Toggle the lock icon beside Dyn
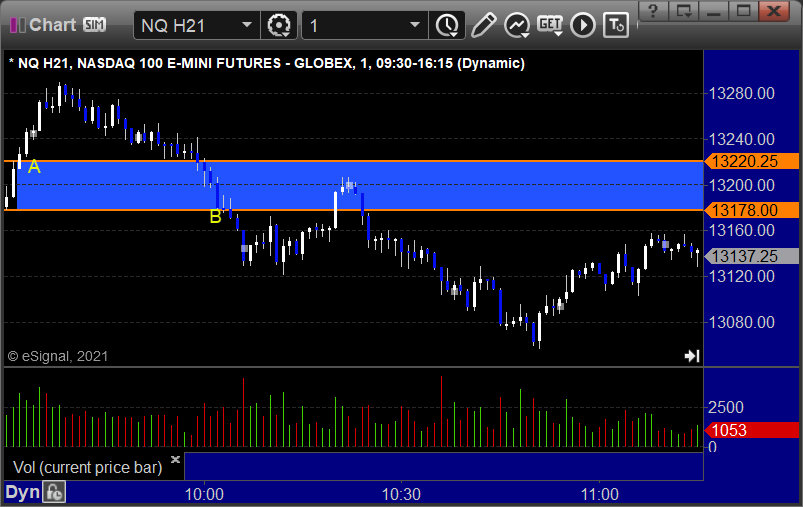This screenshot has height=507, width=803. coord(54,492)
